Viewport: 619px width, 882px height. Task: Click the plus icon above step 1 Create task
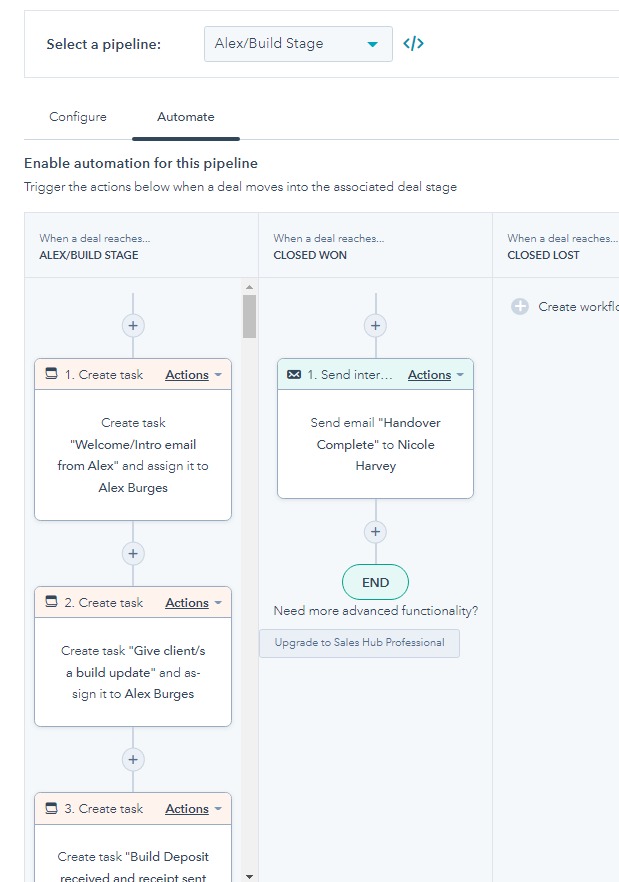[x=132, y=325]
